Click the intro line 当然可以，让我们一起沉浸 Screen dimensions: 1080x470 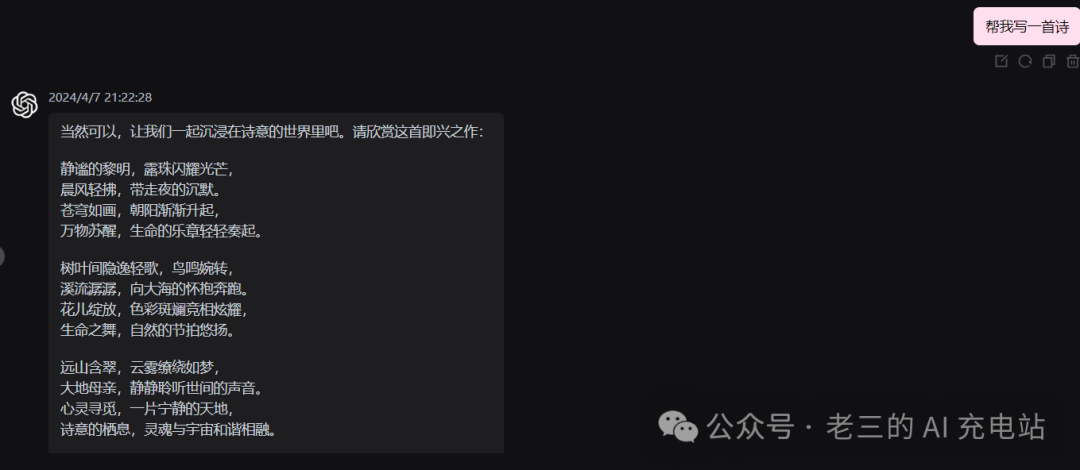[x=273, y=132]
